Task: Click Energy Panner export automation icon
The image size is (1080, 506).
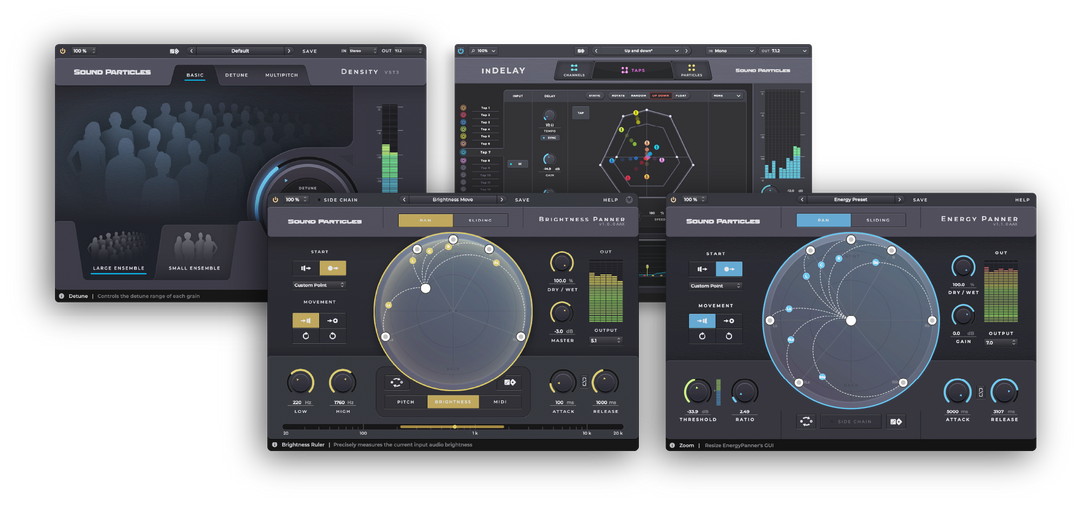Action: 895,421
